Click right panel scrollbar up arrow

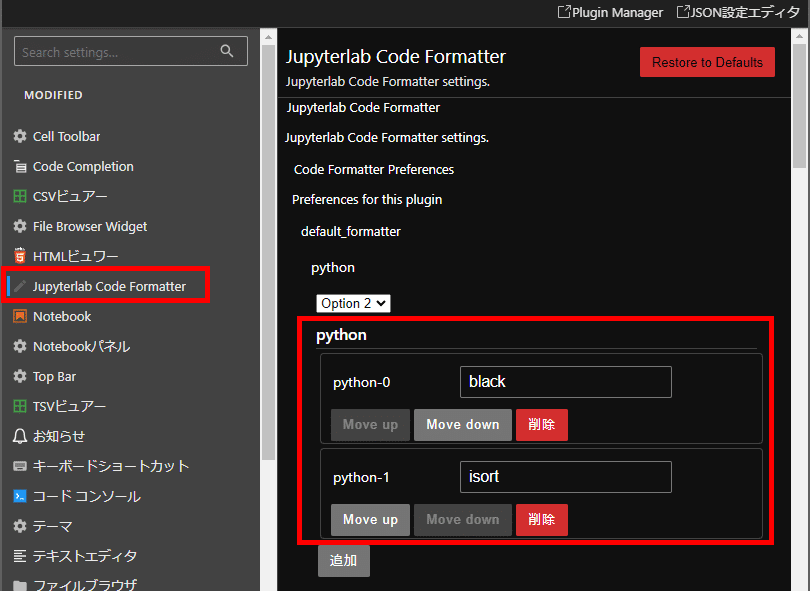[799, 36]
